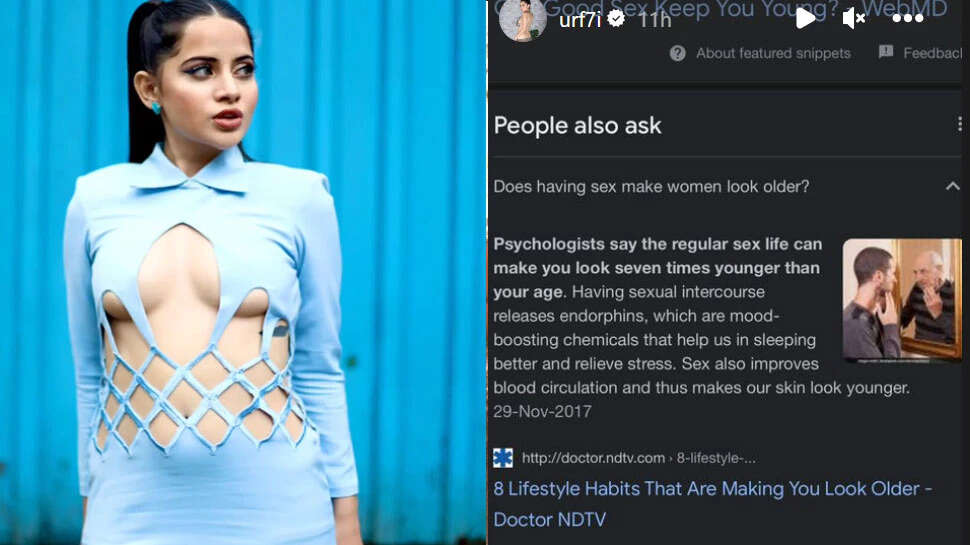Collapse the 'Does having sex make women look older?' answer

[x=953, y=186]
